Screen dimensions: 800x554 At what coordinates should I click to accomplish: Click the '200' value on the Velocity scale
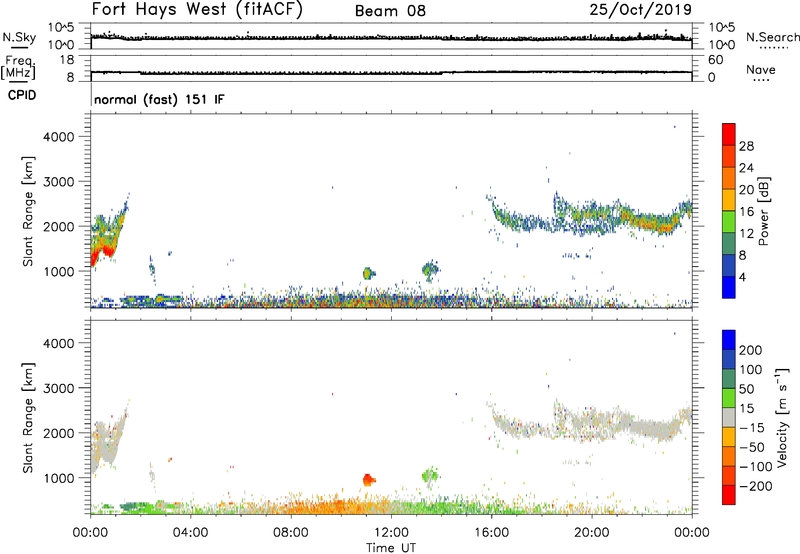pyautogui.click(x=751, y=350)
